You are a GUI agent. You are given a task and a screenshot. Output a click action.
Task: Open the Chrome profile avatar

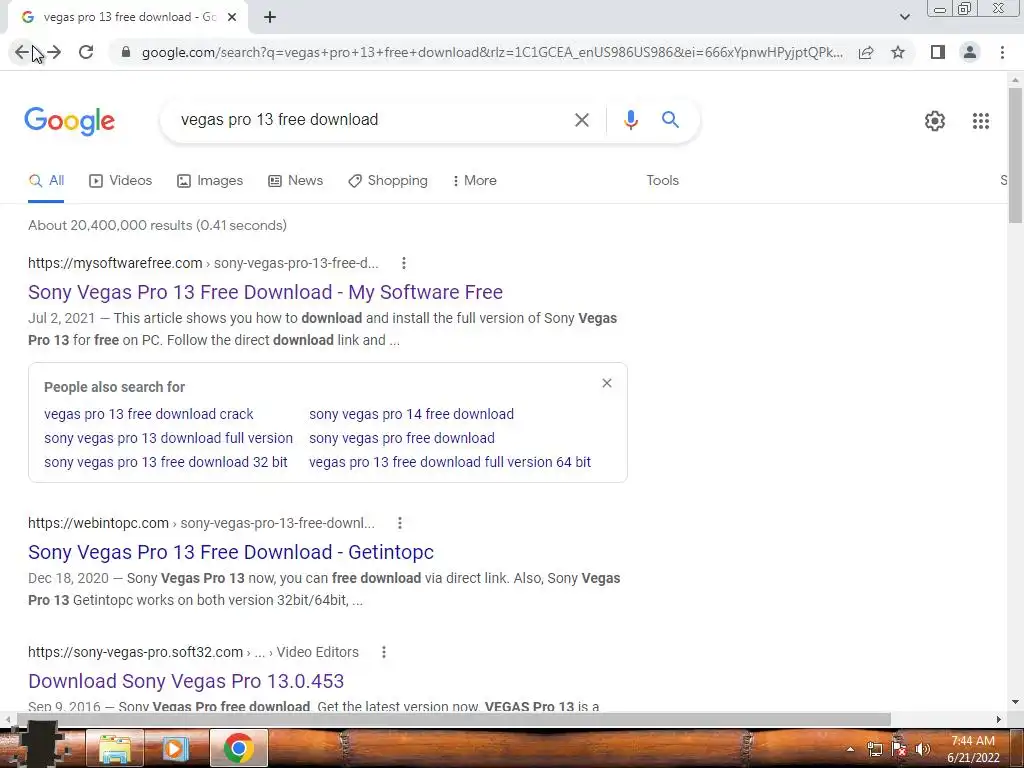[x=970, y=52]
